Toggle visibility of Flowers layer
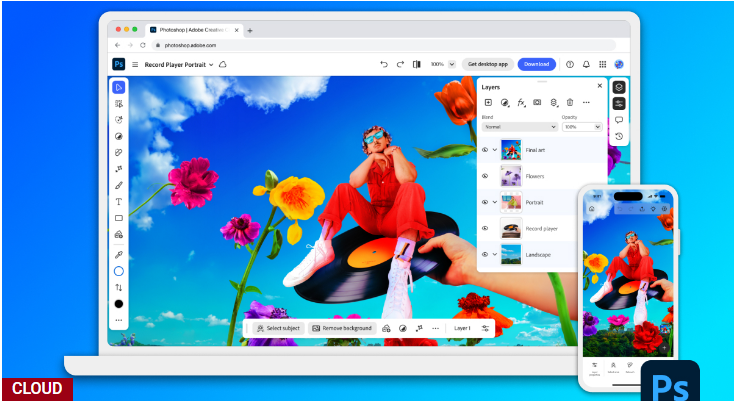 485,176
